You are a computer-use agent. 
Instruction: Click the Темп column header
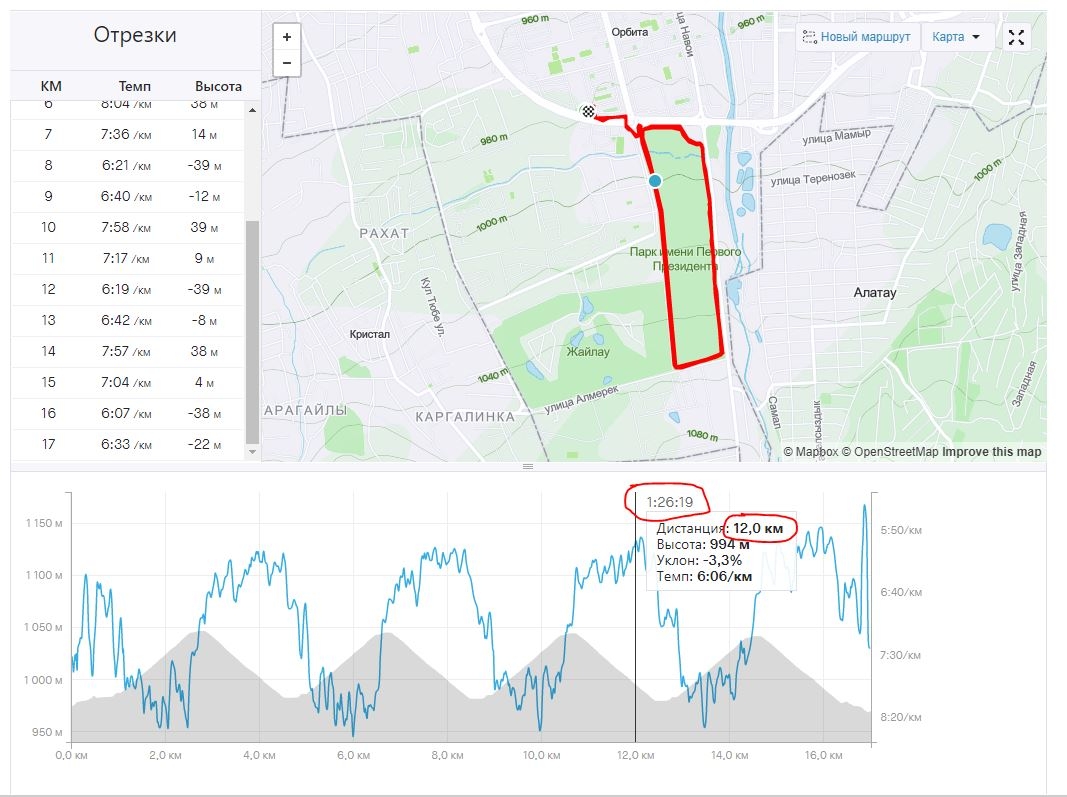pos(135,86)
